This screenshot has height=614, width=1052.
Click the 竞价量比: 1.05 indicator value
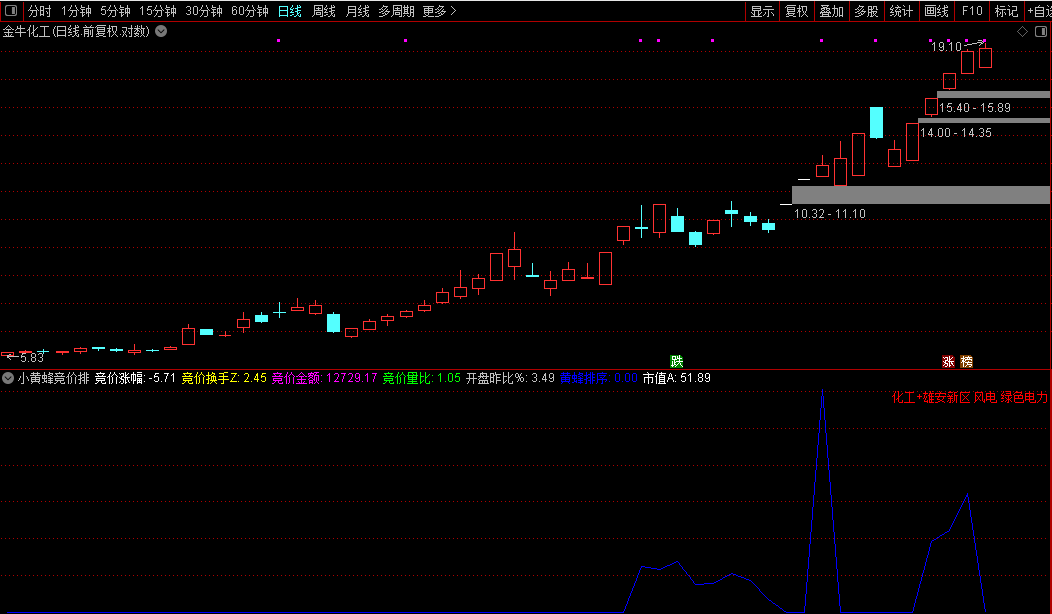click(x=422, y=378)
